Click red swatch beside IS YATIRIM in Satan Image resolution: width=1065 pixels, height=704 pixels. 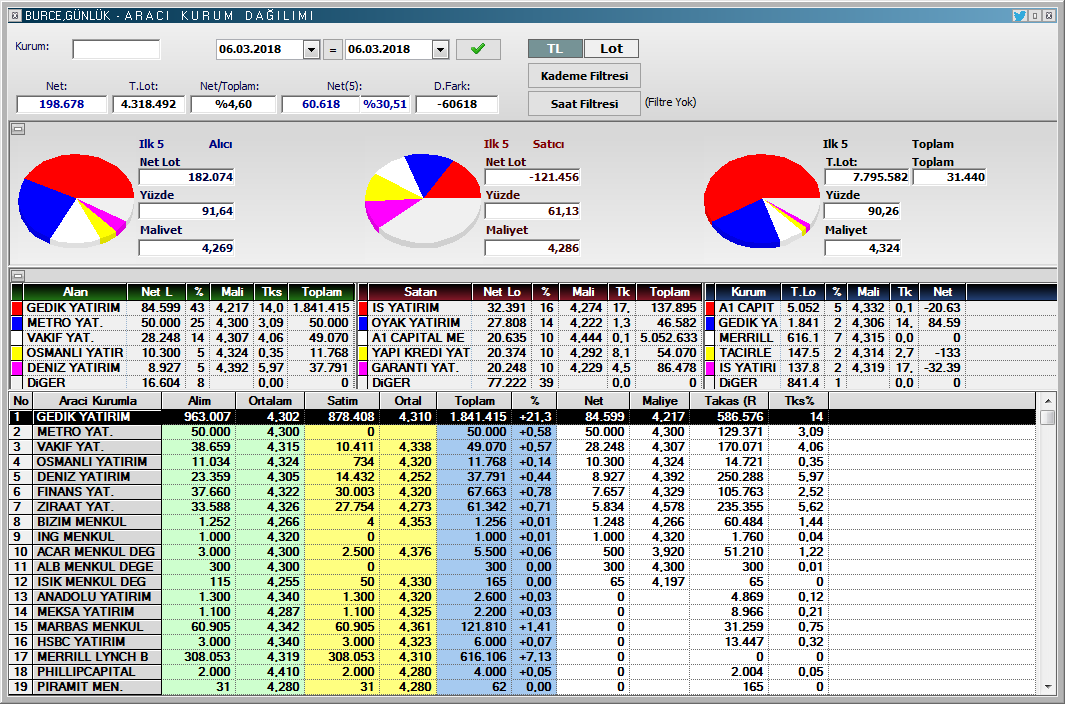click(x=363, y=308)
